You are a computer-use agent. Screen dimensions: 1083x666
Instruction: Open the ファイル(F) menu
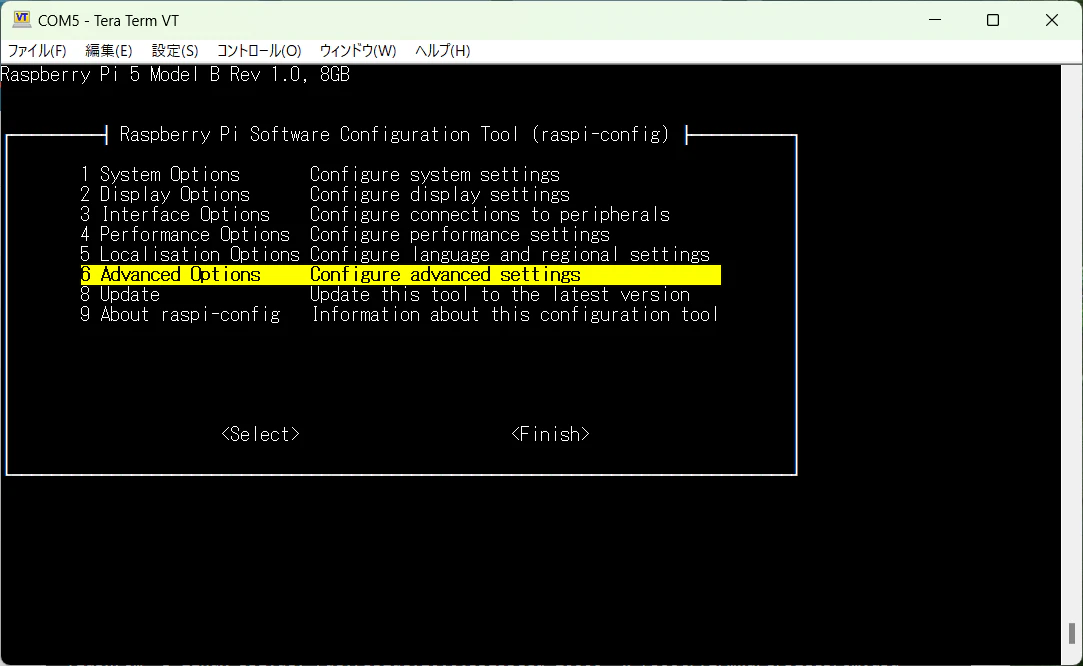click(37, 50)
